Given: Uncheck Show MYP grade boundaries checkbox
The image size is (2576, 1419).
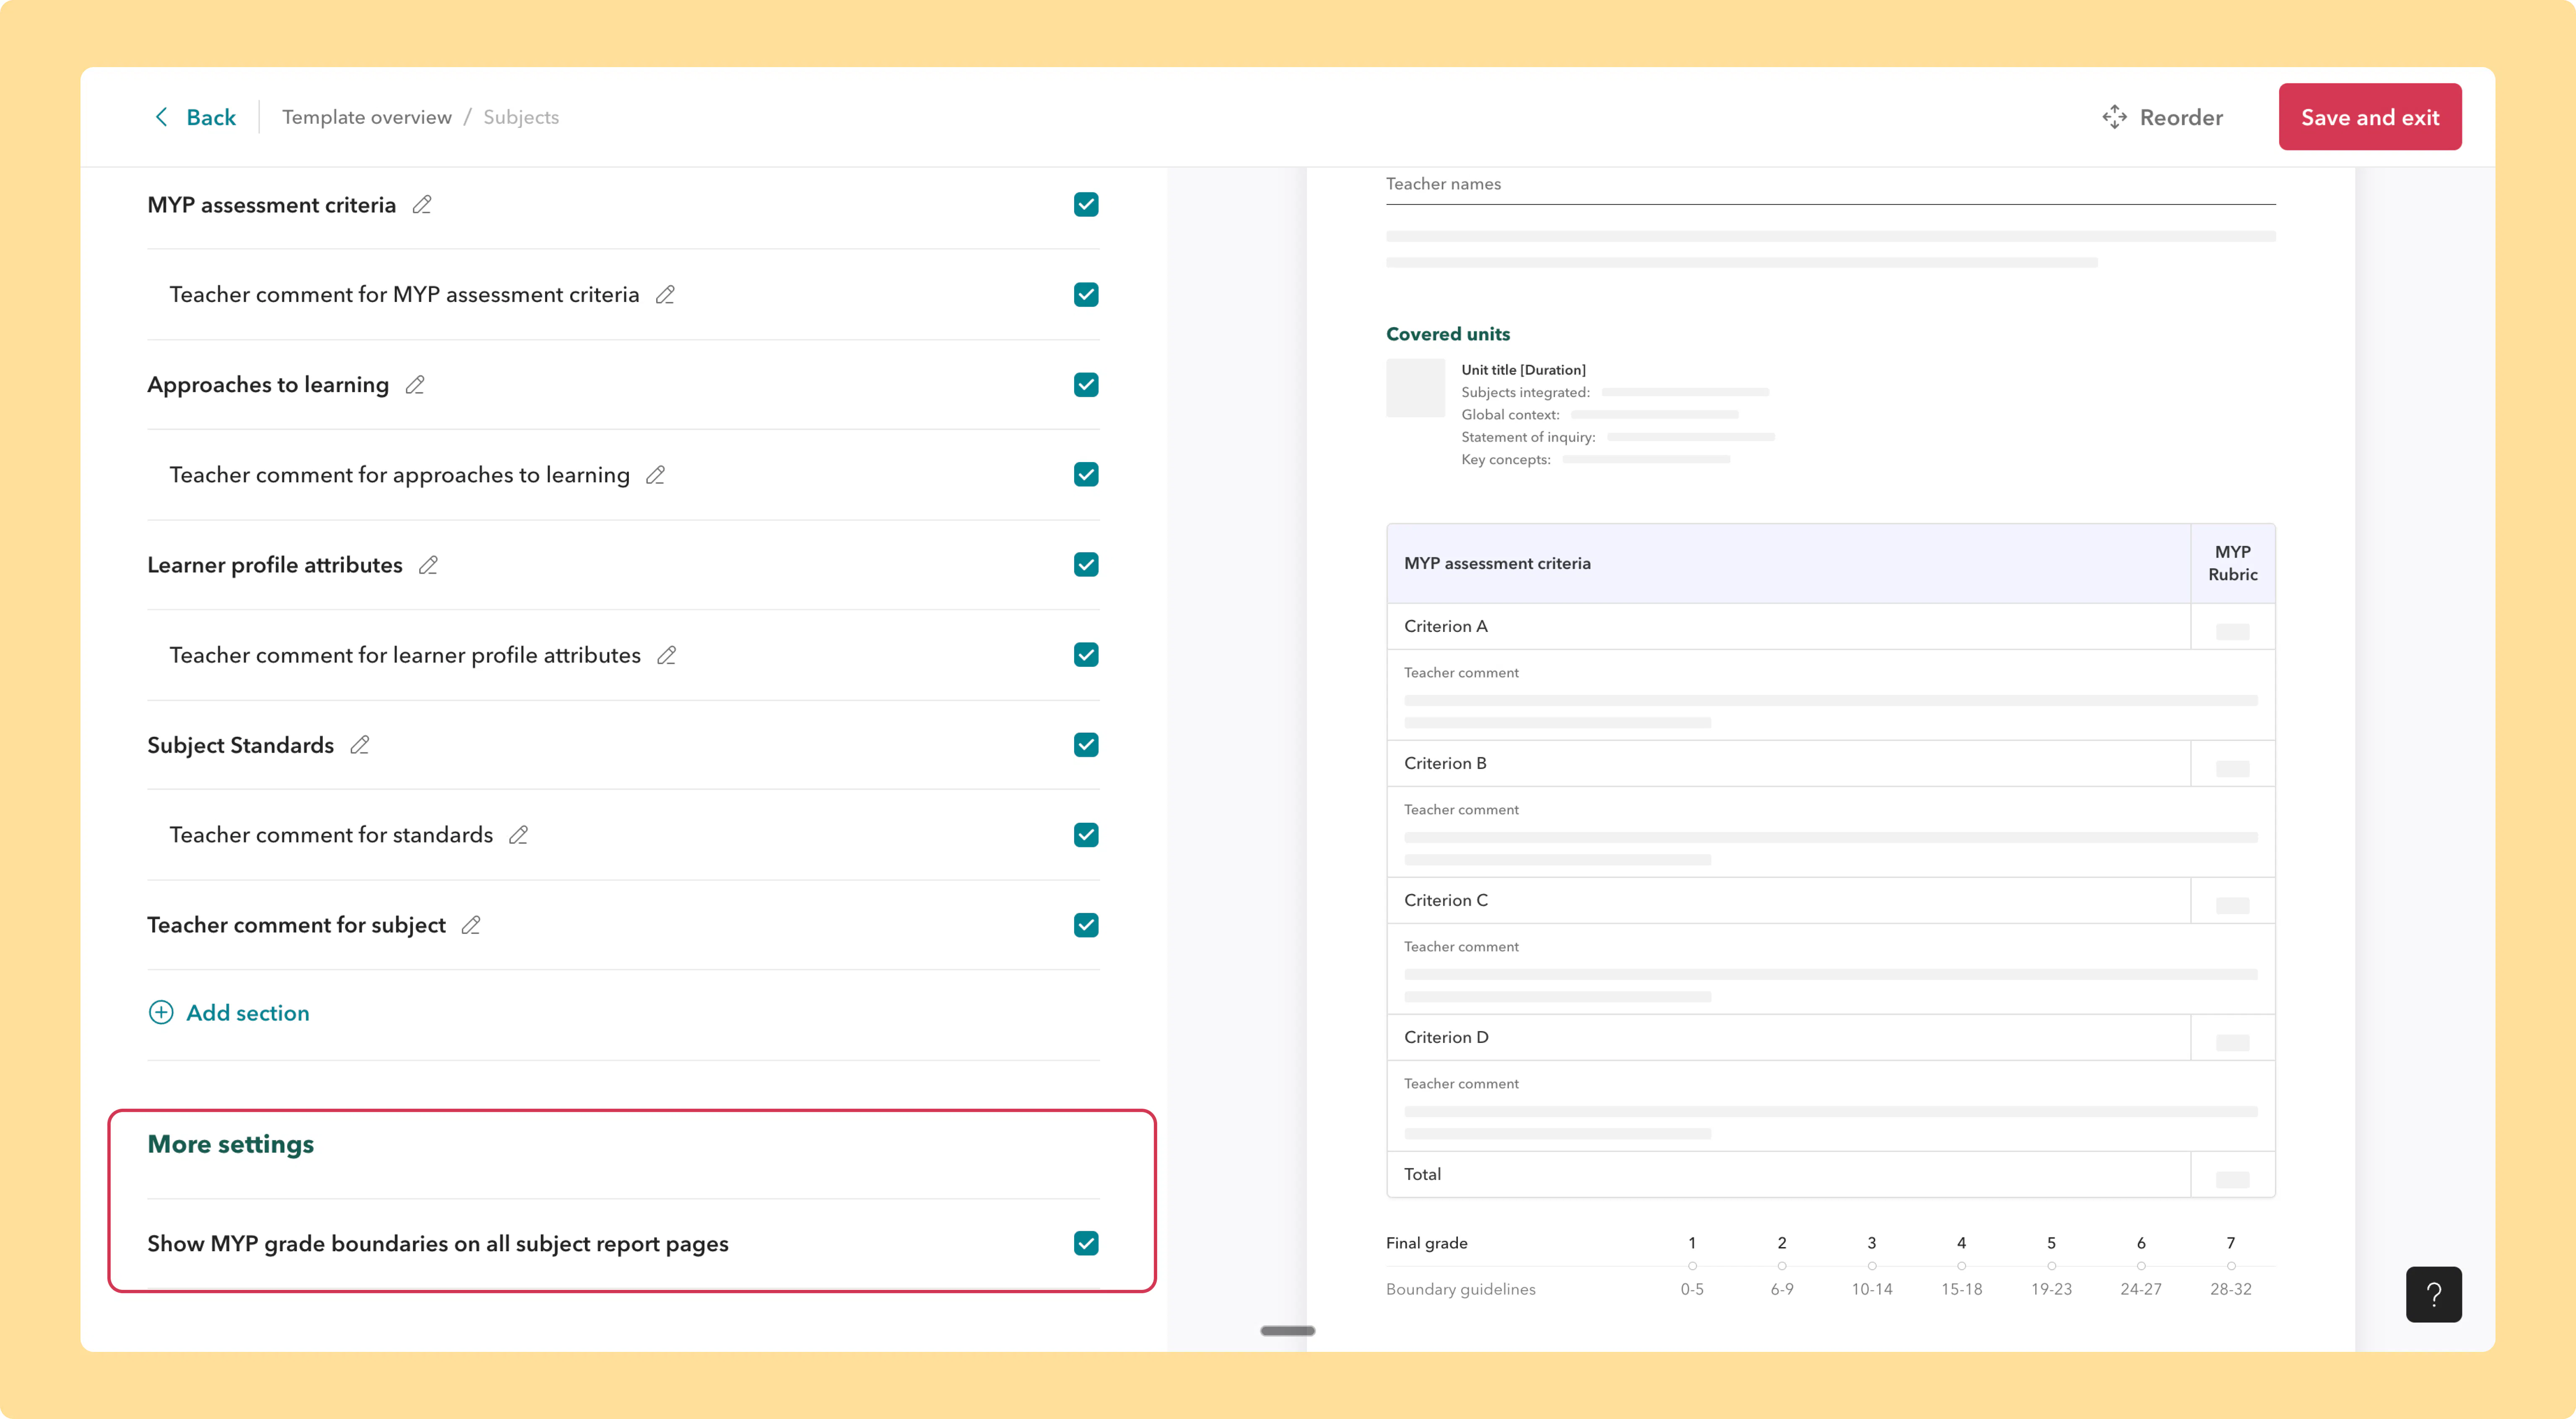Looking at the screenshot, I should click(1086, 1243).
